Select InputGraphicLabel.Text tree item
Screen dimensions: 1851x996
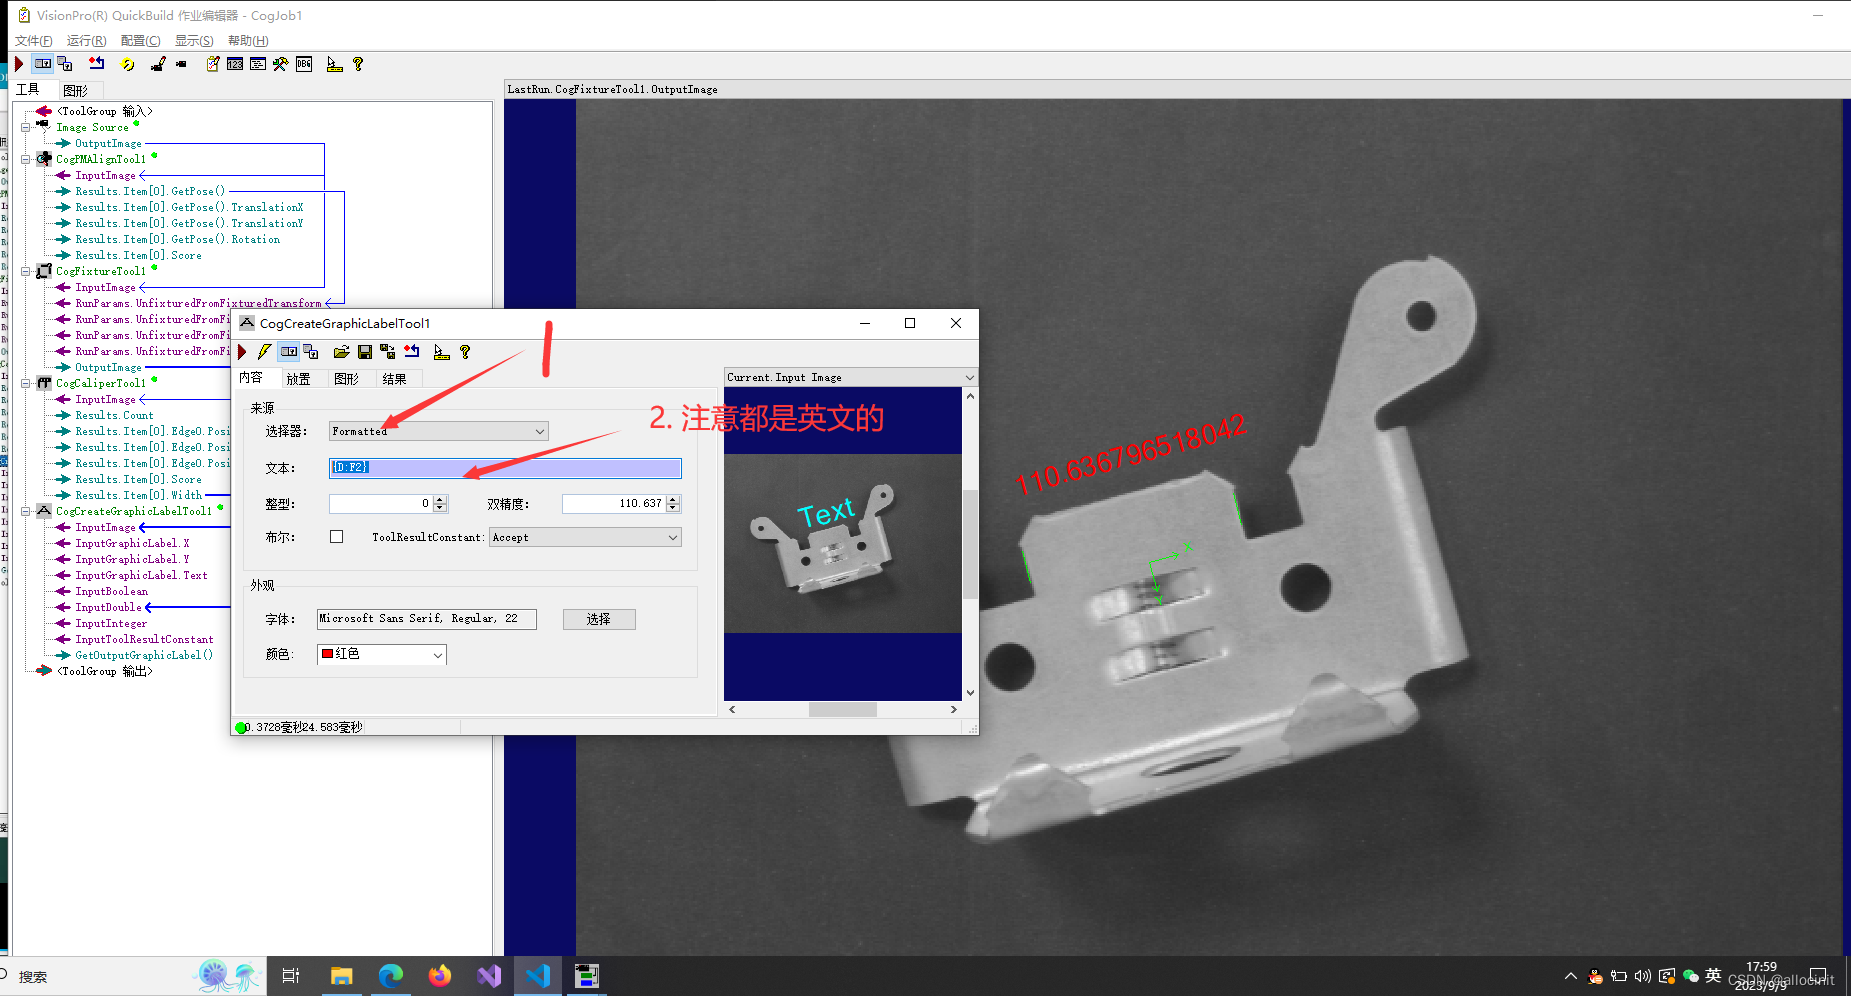pos(141,575)
